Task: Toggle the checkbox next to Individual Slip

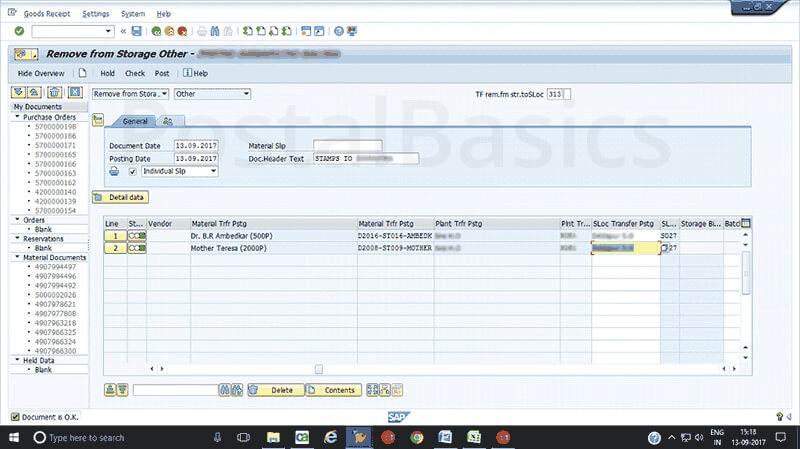Action: [x=133, y=171]
